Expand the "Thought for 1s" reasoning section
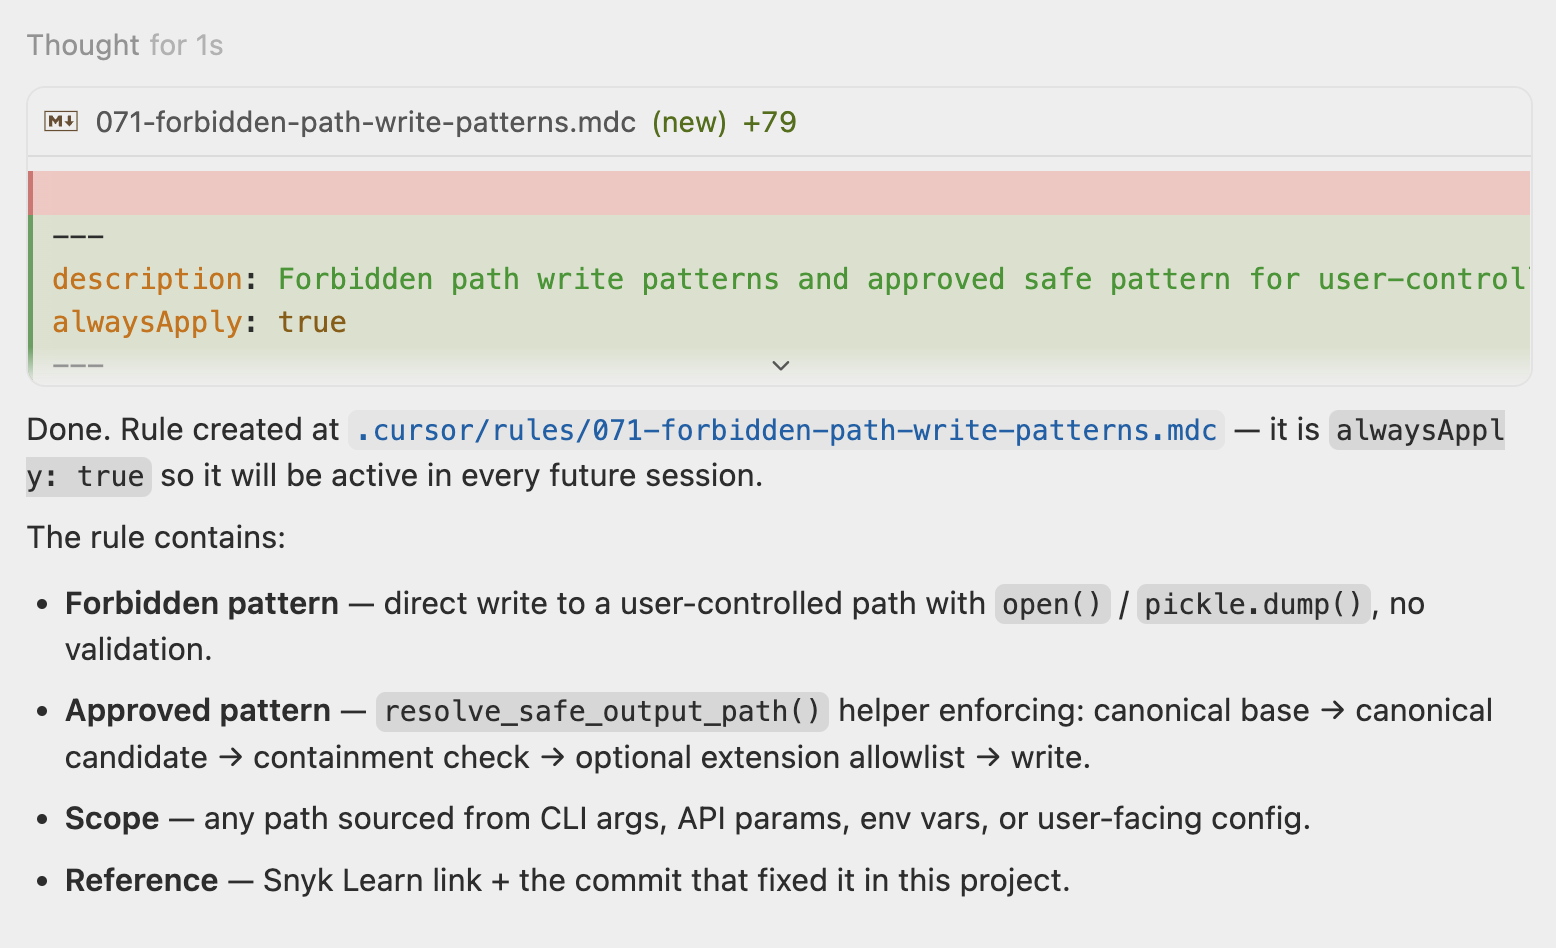Viewport: 1556px width, 948px height. click(x=125, y=45)
